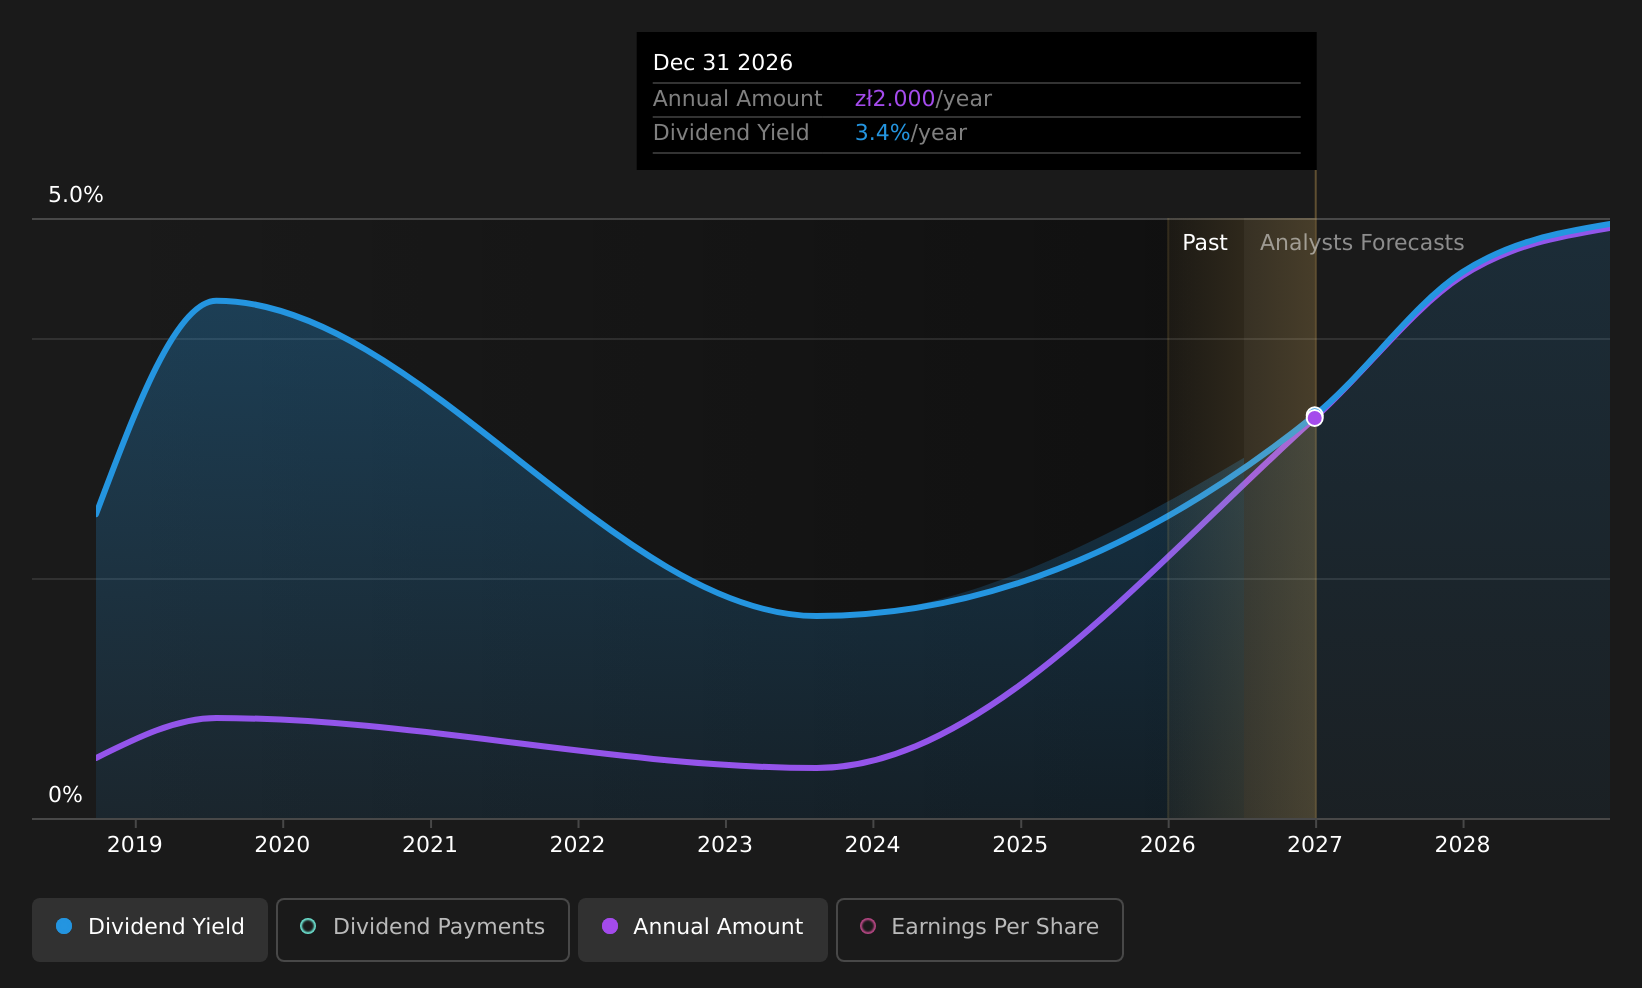
Task: Click the zł2.000/year annual amount value
Action: [x=923, y=99]
